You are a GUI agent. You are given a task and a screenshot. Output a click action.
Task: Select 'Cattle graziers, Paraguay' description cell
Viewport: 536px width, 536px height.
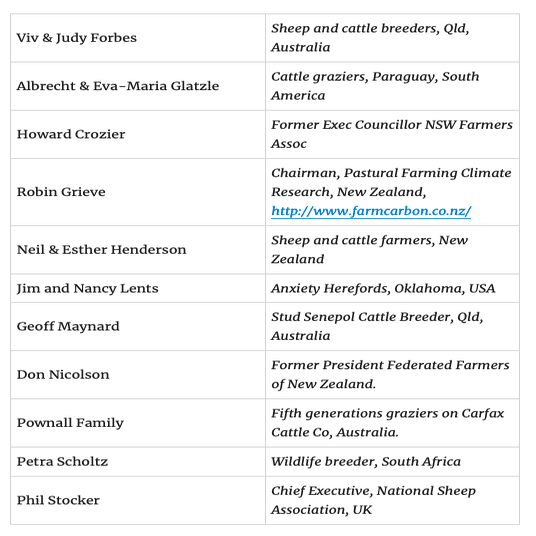point(392,86)
